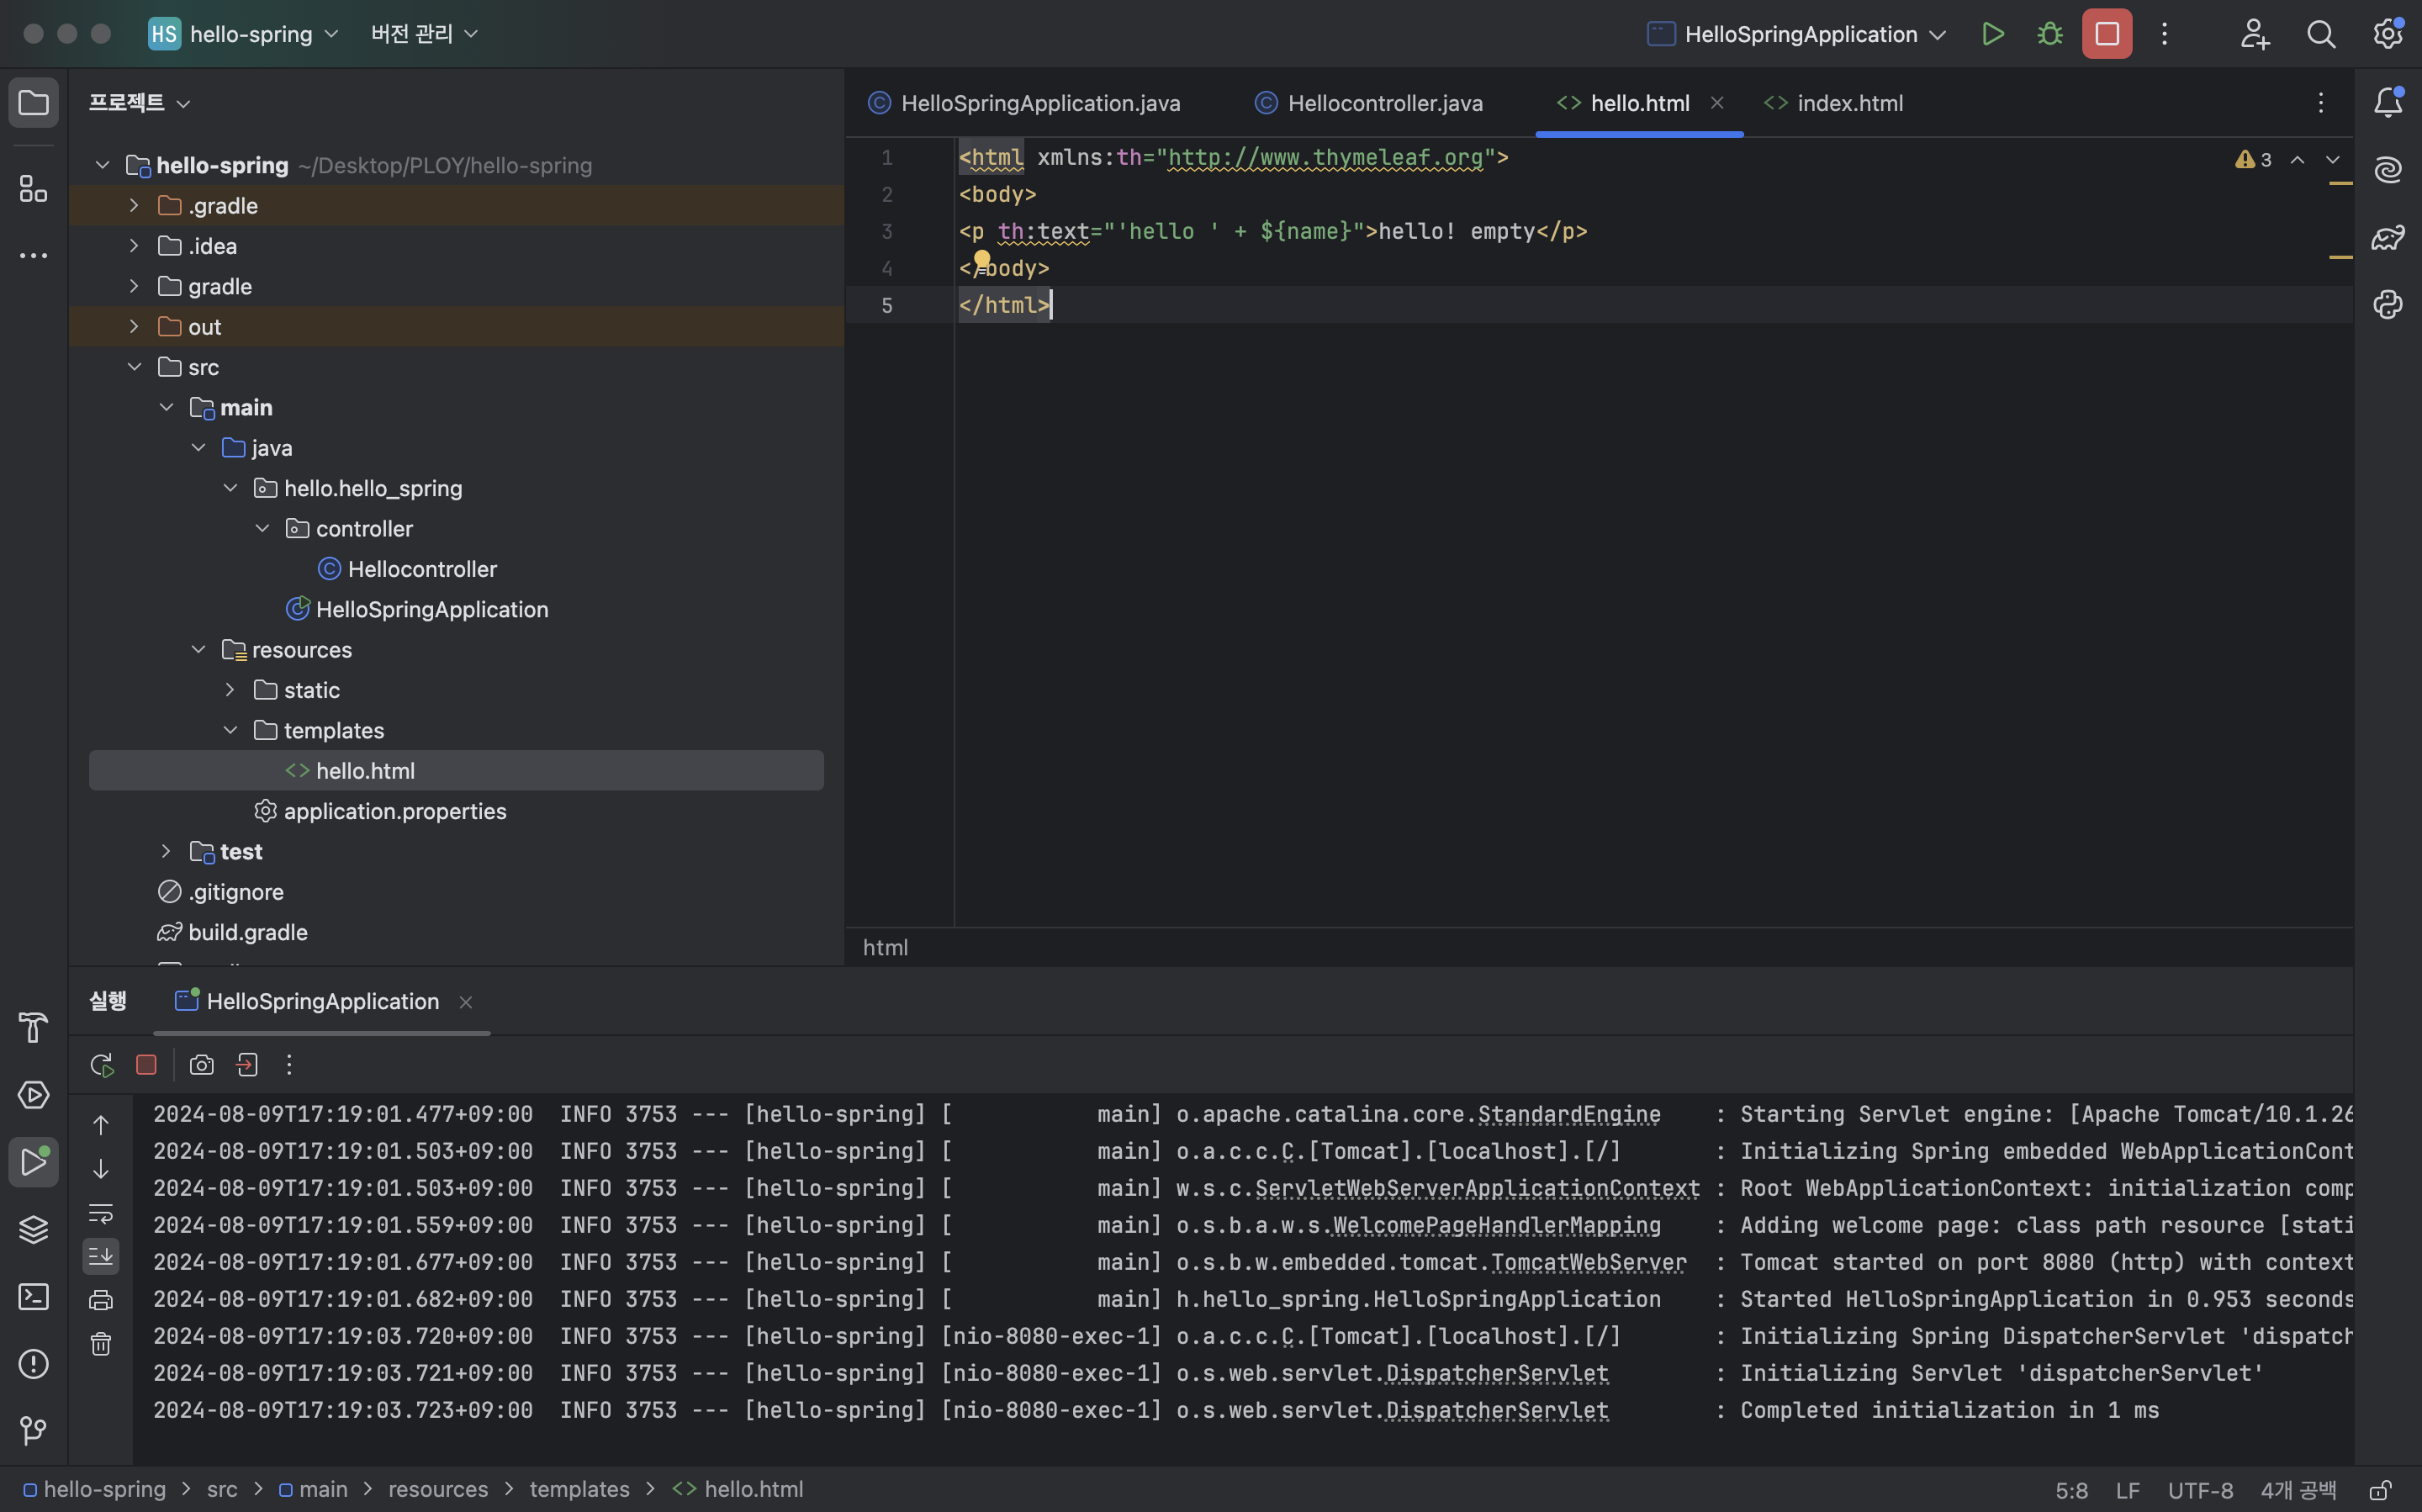Clear console output with the trash icon
Screen dimensions: 2422x1512
tap(101, 1343)
